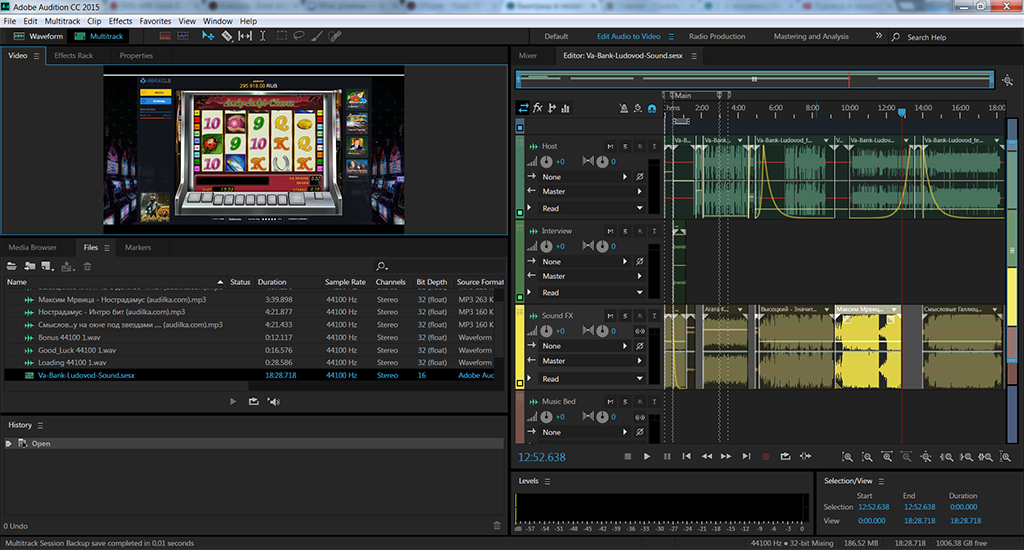Show the spectral pitch display icon
The height and width of the screenshot is (550, 1024).
[x=183, y=36]
